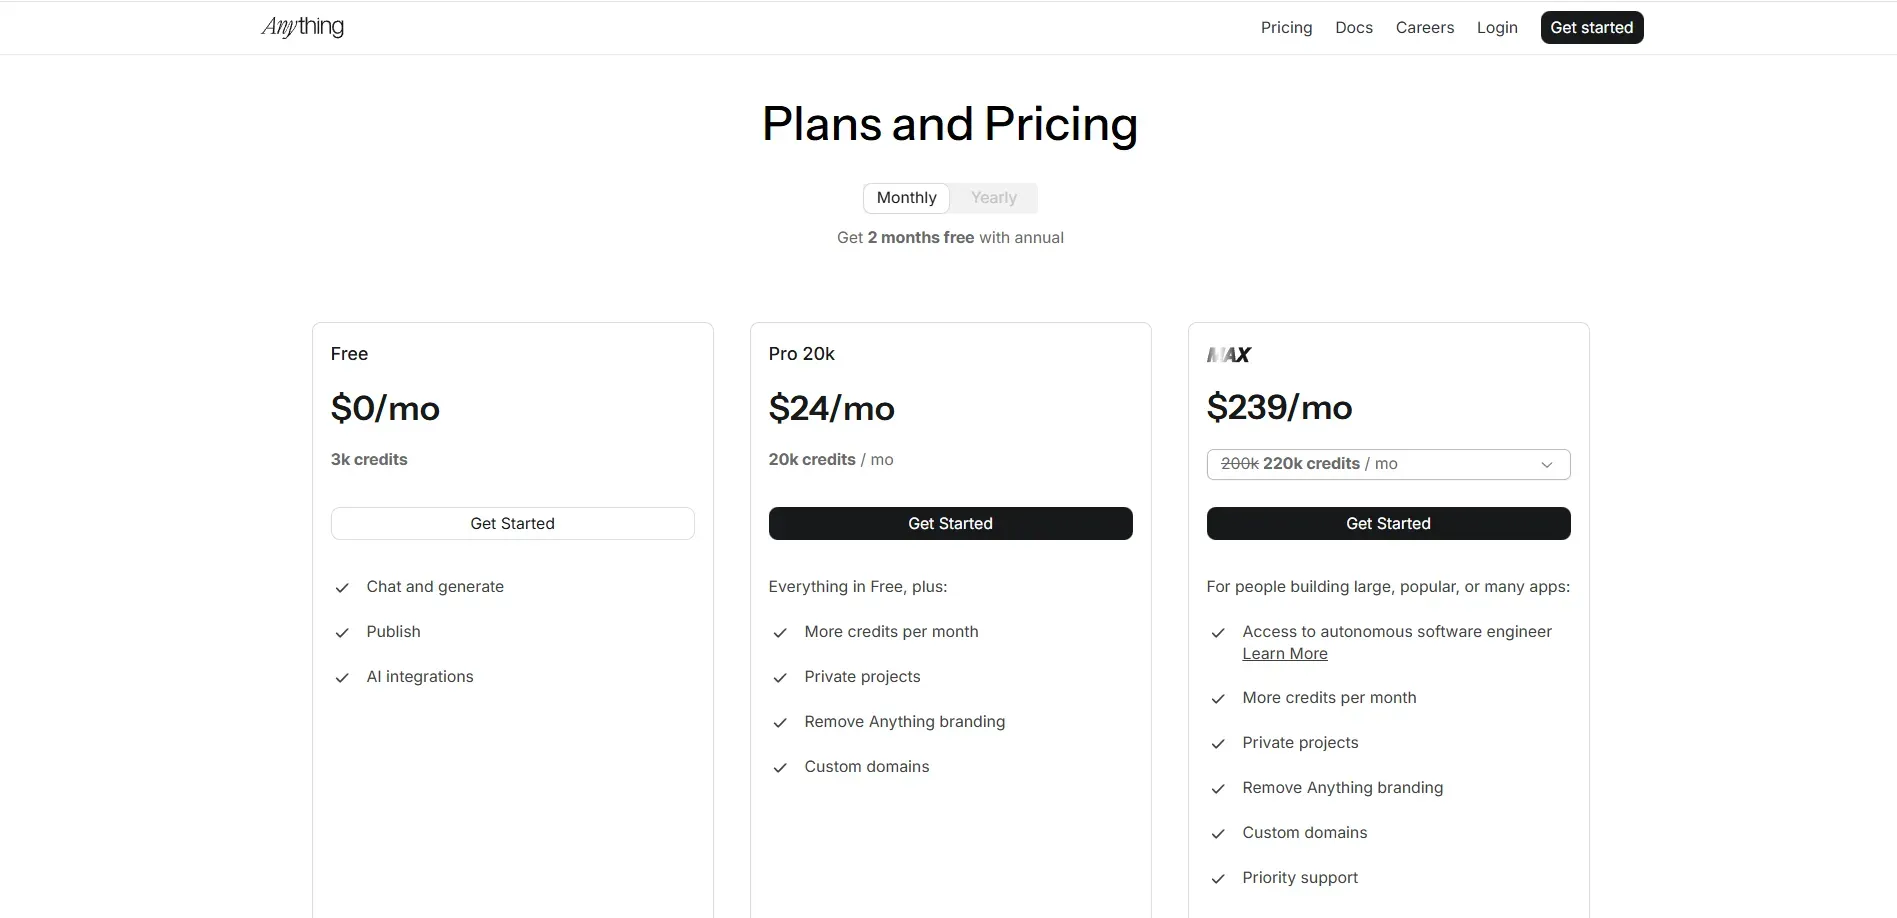Click the Get started button in the navbar
The width and height of the screenshot is (1897, 918).
[1590, 27]
